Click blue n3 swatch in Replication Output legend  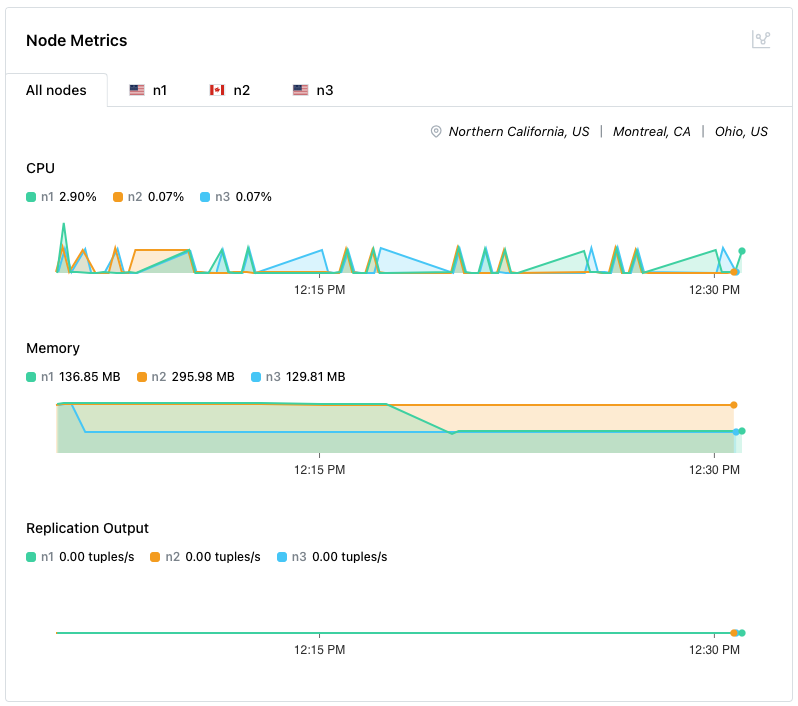click(x=282, y=557)
